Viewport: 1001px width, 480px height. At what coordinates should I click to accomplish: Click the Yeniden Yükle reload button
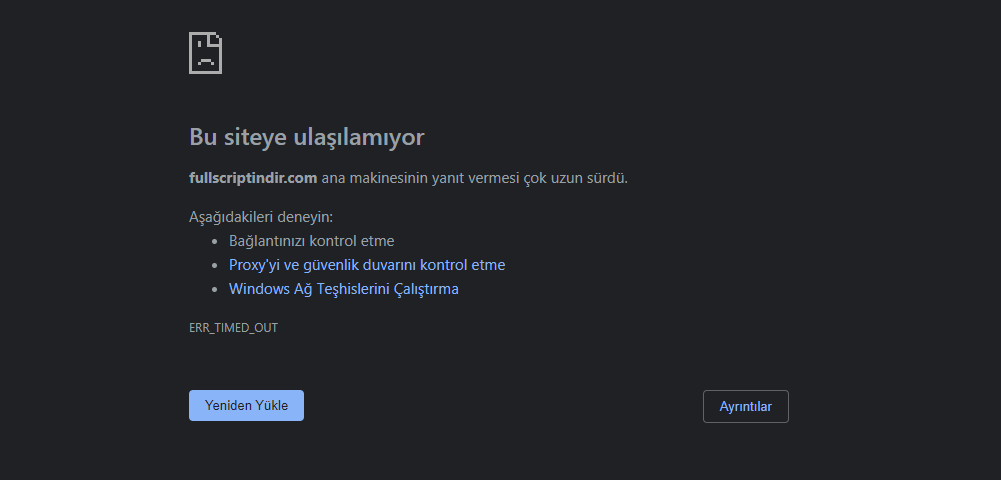pyautogui.click(x=246, y=405)
